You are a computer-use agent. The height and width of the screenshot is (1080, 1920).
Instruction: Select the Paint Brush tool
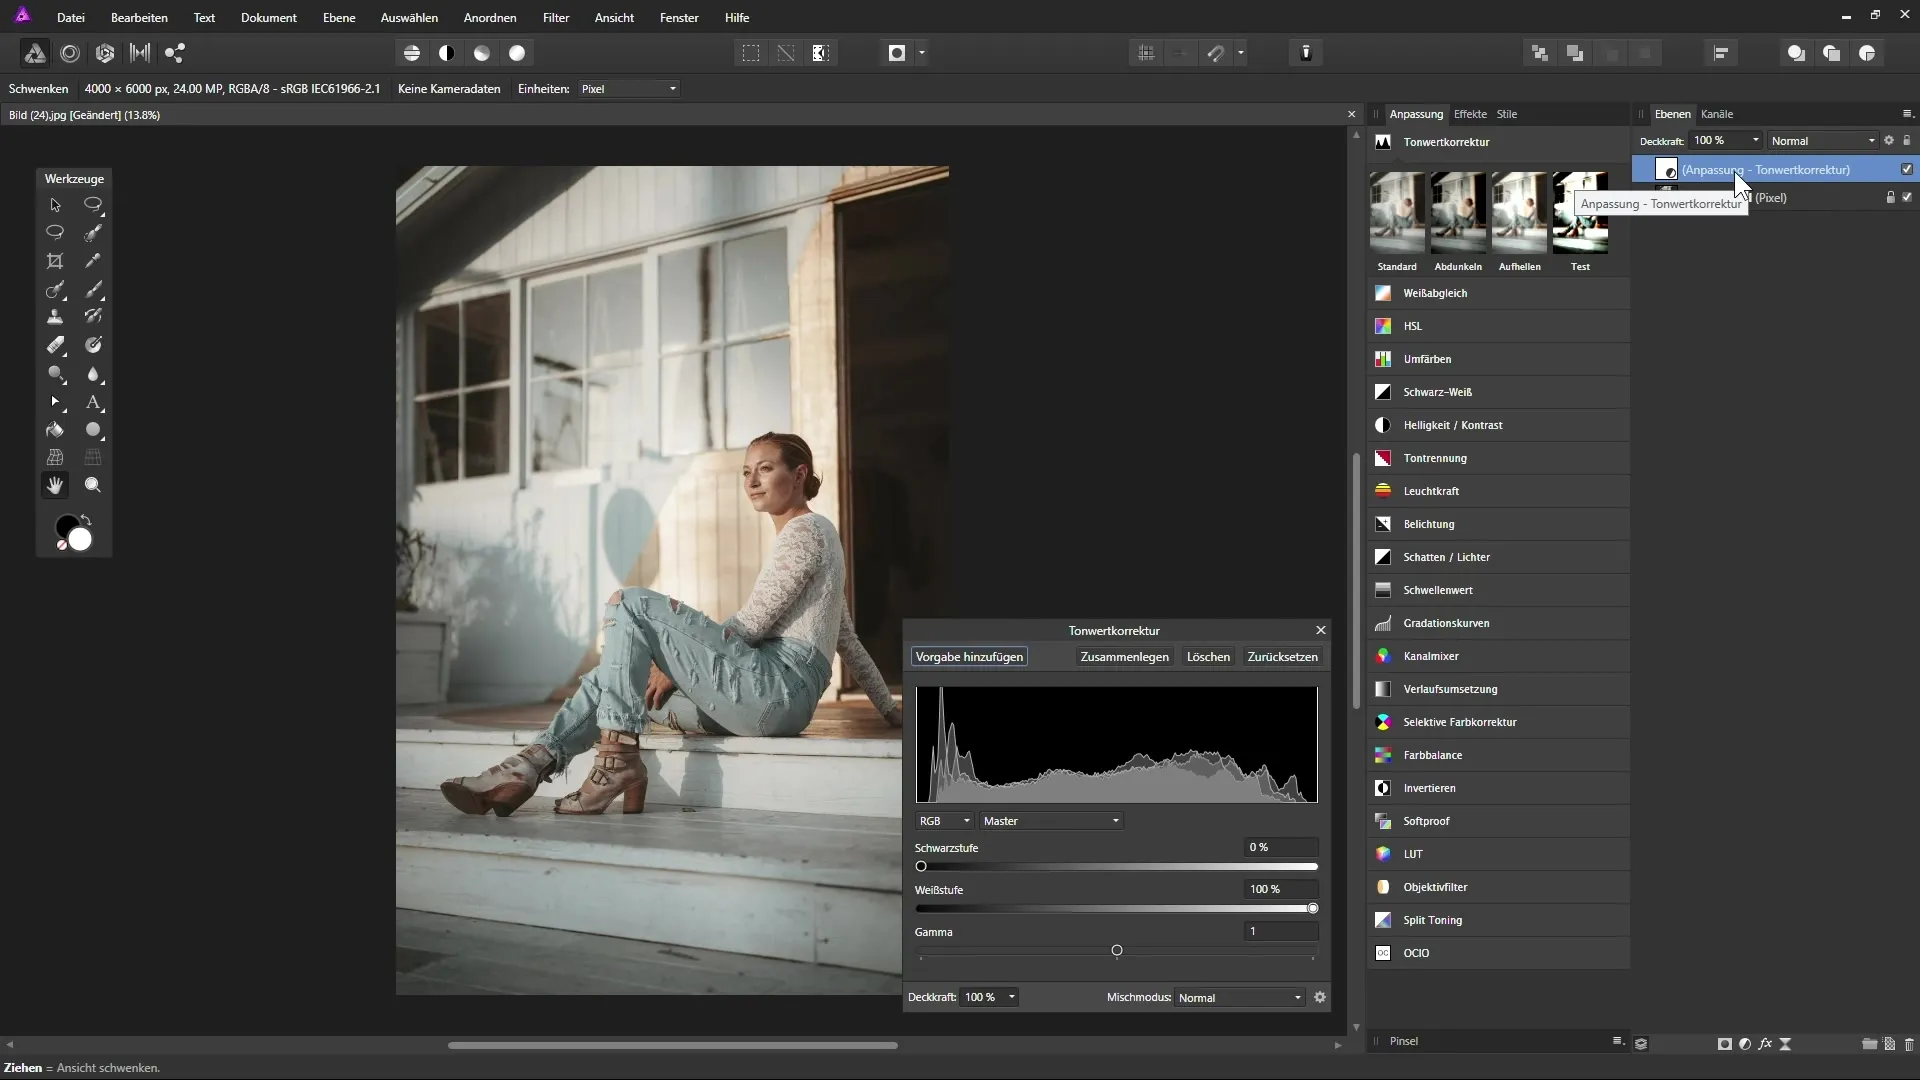[x=93, y=289]
